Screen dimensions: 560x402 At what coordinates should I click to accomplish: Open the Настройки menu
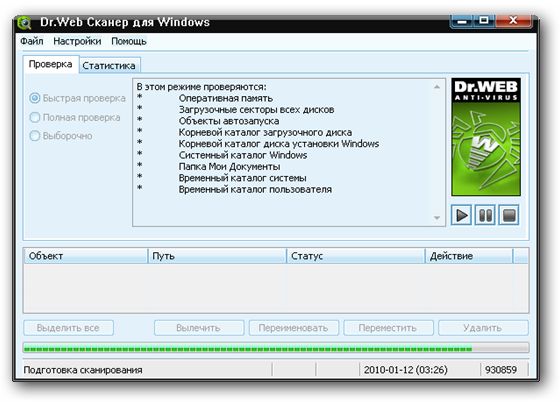pos(77,41)
